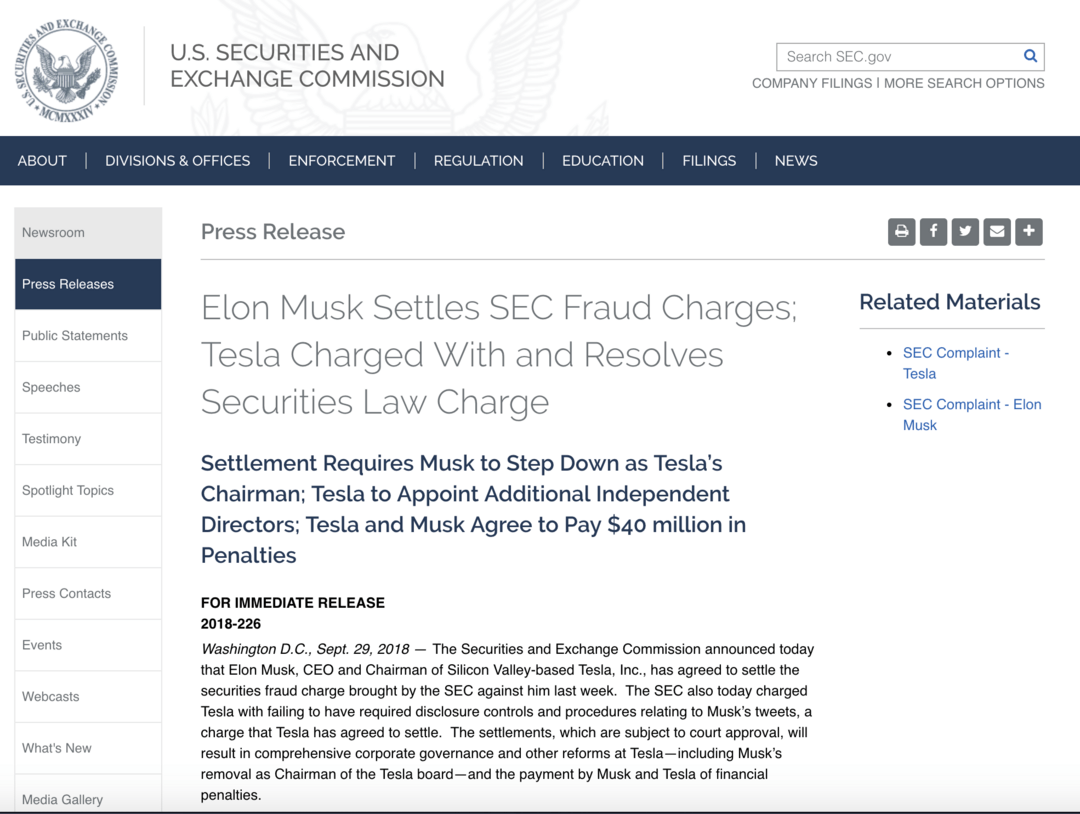
Task: Focus the Search SEC.gov field
Action: [x=910, y=56]
